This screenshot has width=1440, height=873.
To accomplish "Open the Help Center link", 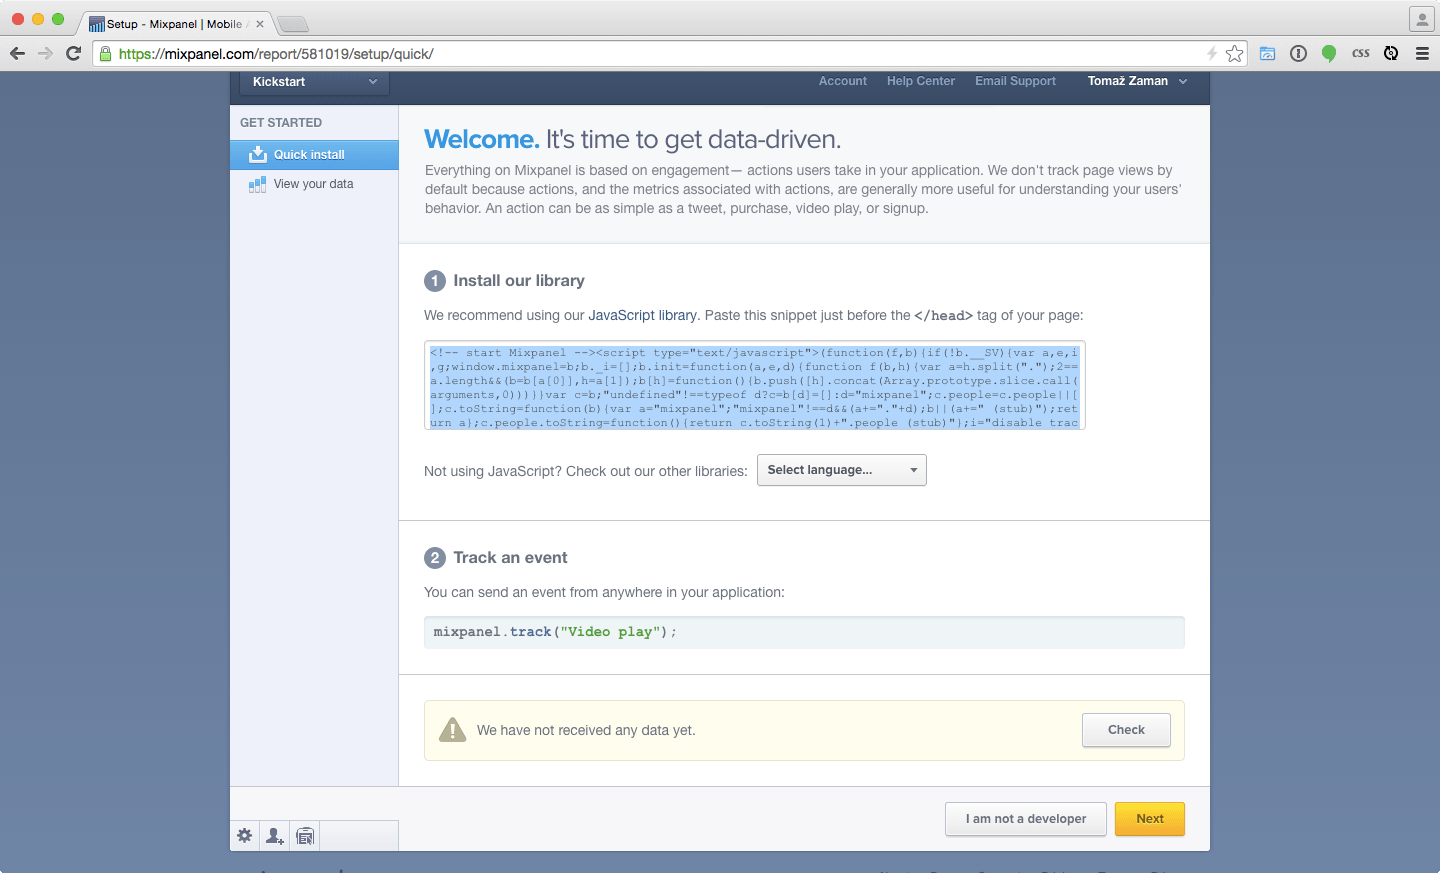I will point(921,81).
